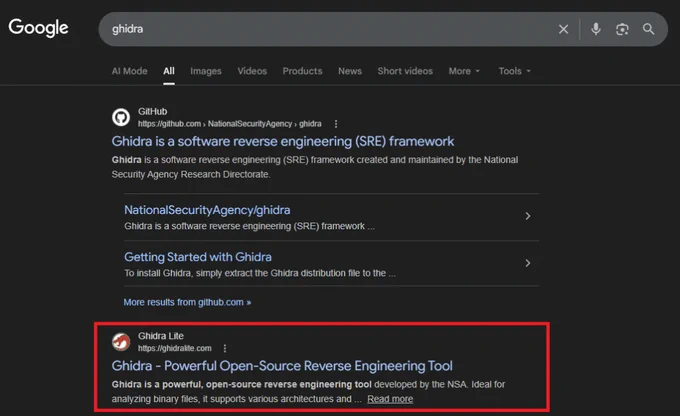Open the Products tab
The height and width of the screenshot is (416, 680).
coord(302,71)
